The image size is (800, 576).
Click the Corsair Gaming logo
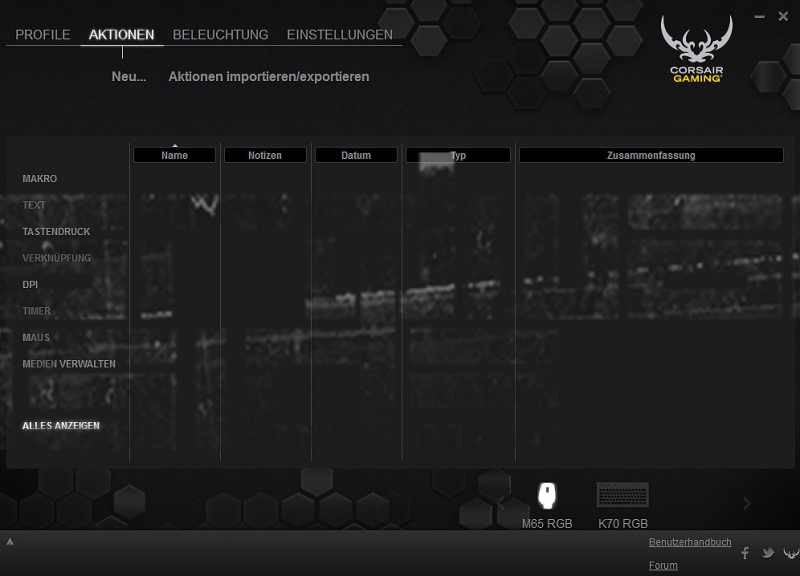pos(697,49)
